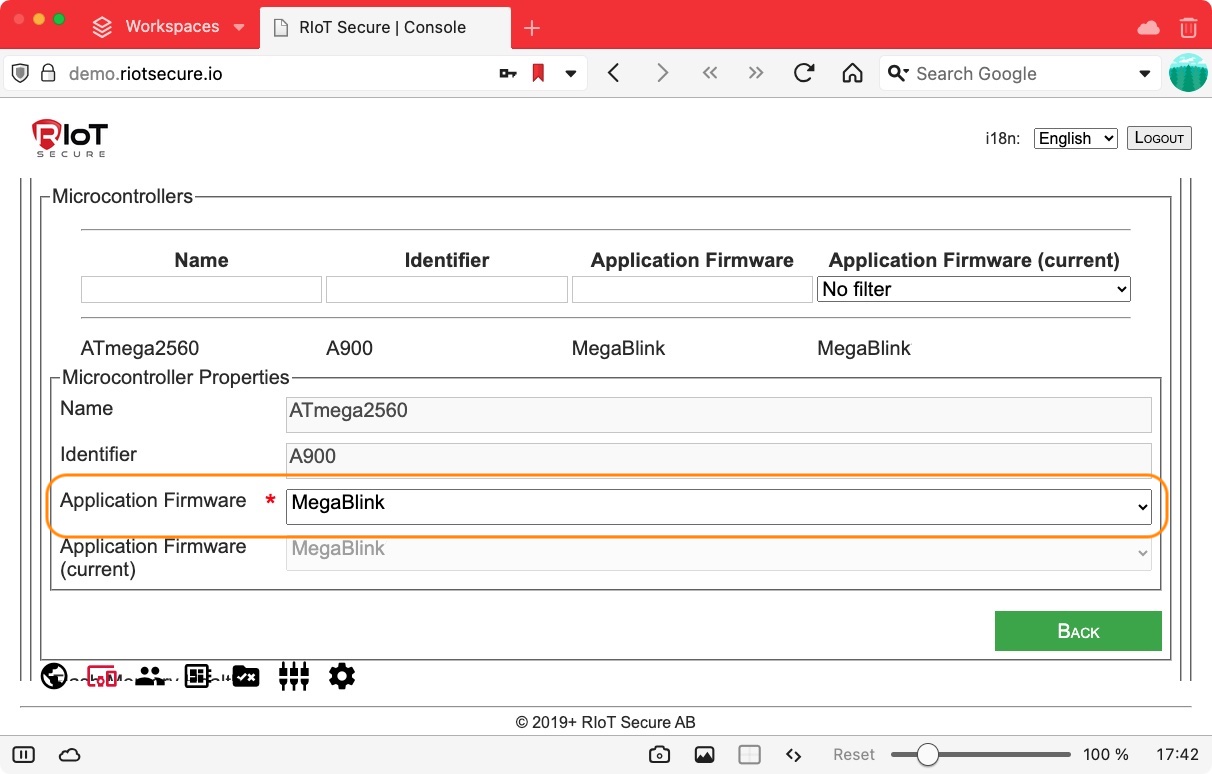1212x774 pixels.
Task: Click the camera capture icon in status bar
Action: pos(659,755)
